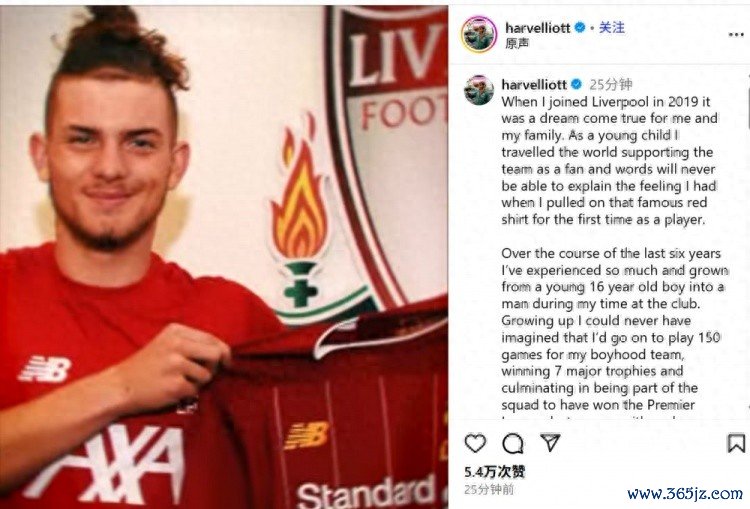Save the post with the bookmark icon
Viewport: 750px width, 509px height.
[x=736, y=443]
